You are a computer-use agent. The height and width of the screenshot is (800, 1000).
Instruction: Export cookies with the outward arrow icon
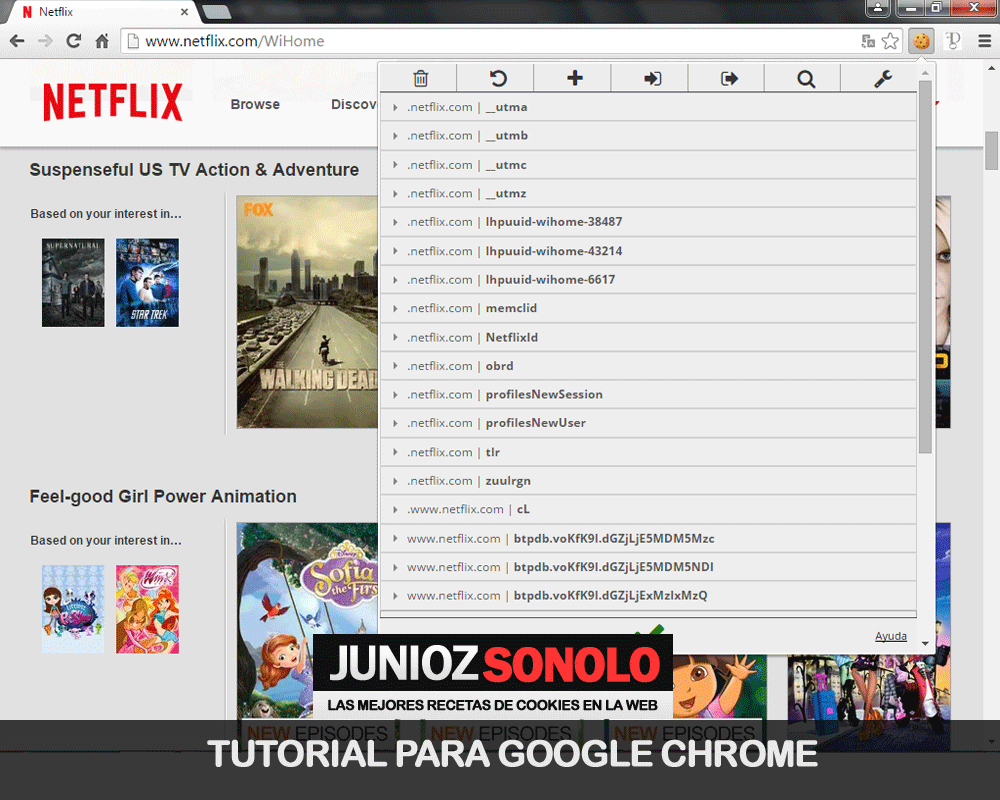728,78
